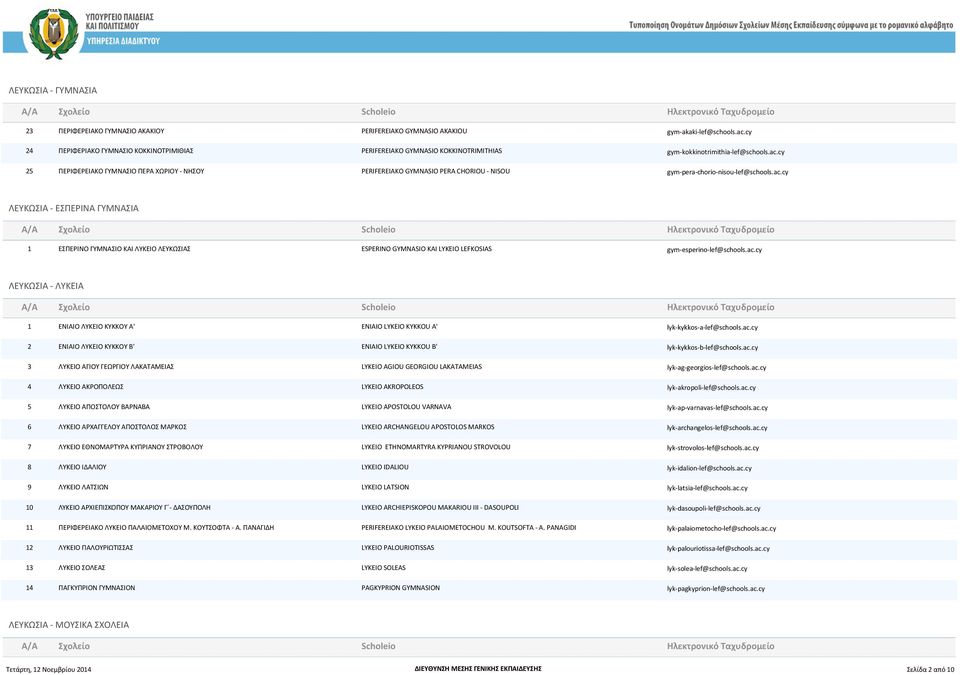Select LYKEIO AGIOU GEORGIOU LAKATAMEIAS cell
The width and height of the screenshot is (960, 675).
tap(421, 367)
